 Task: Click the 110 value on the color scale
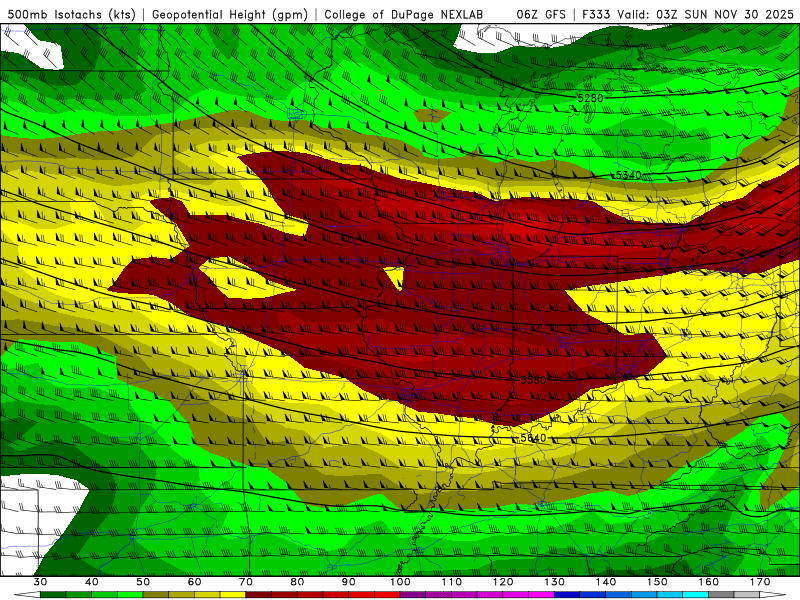(x=452, y=582)
